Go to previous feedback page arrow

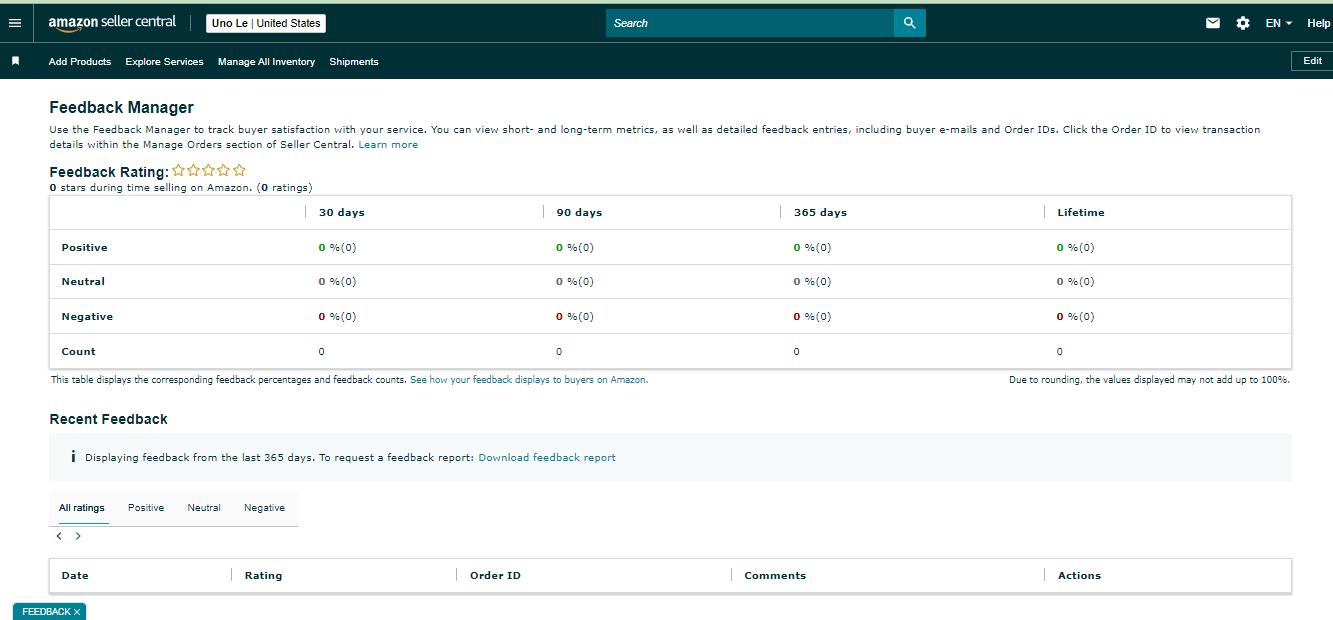click(59, 536)
